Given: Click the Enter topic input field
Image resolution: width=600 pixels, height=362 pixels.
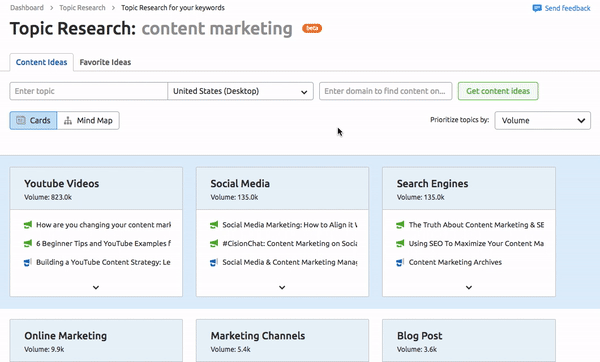Looking at the screenshot, I should click(x=88, y=91).
